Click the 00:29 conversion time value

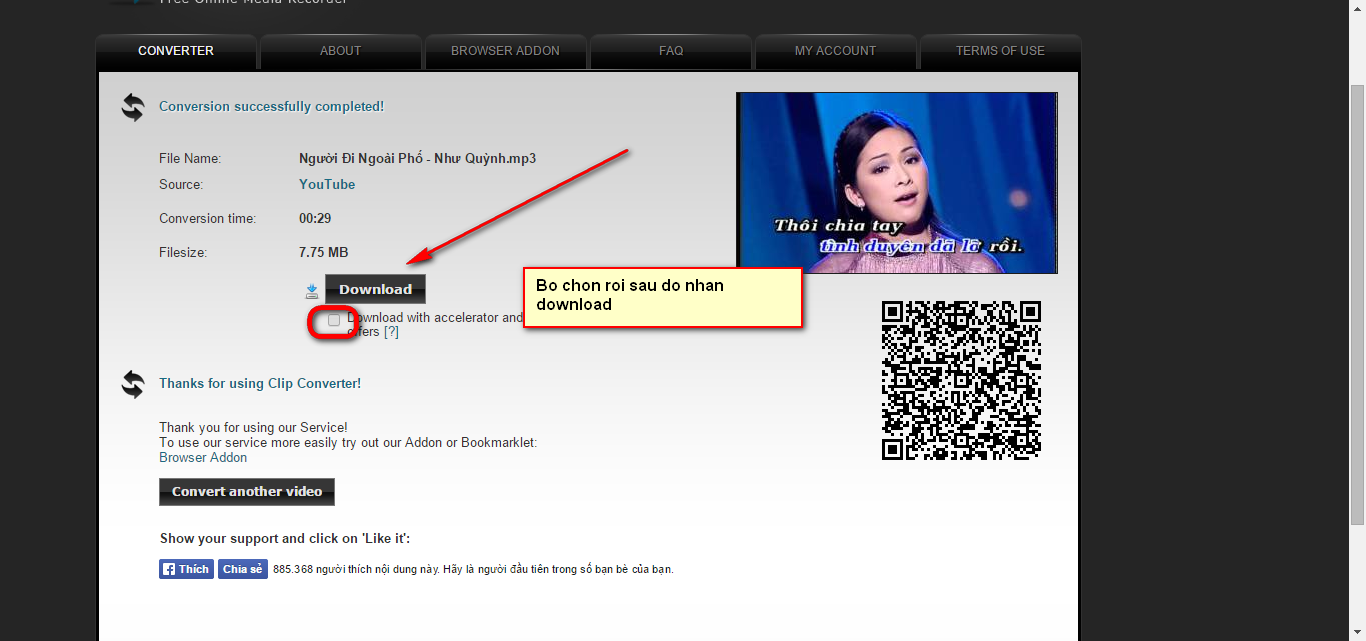tap(315, 218)
